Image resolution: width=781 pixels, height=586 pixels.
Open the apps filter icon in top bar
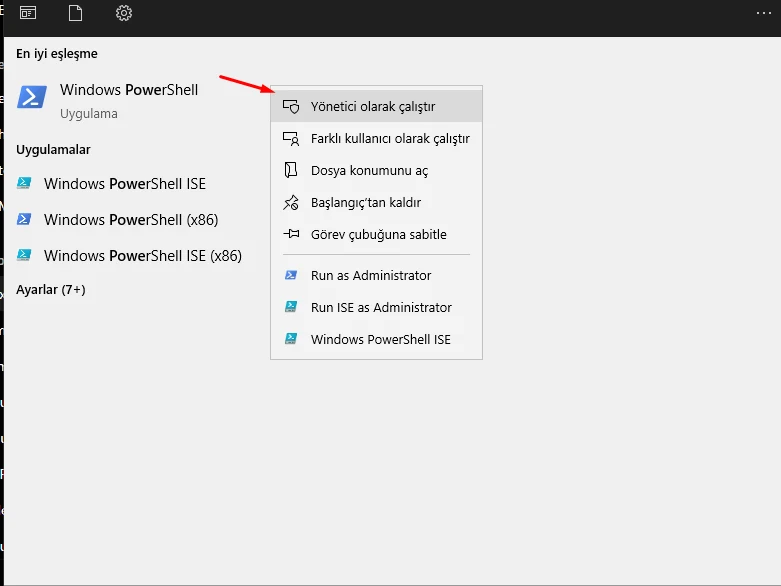coord(28,13)
